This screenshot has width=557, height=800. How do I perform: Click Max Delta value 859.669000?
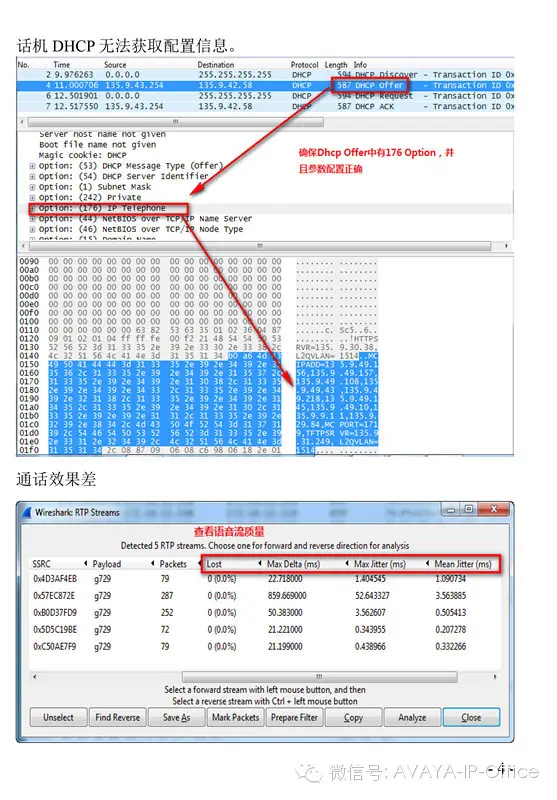[287, 595]
